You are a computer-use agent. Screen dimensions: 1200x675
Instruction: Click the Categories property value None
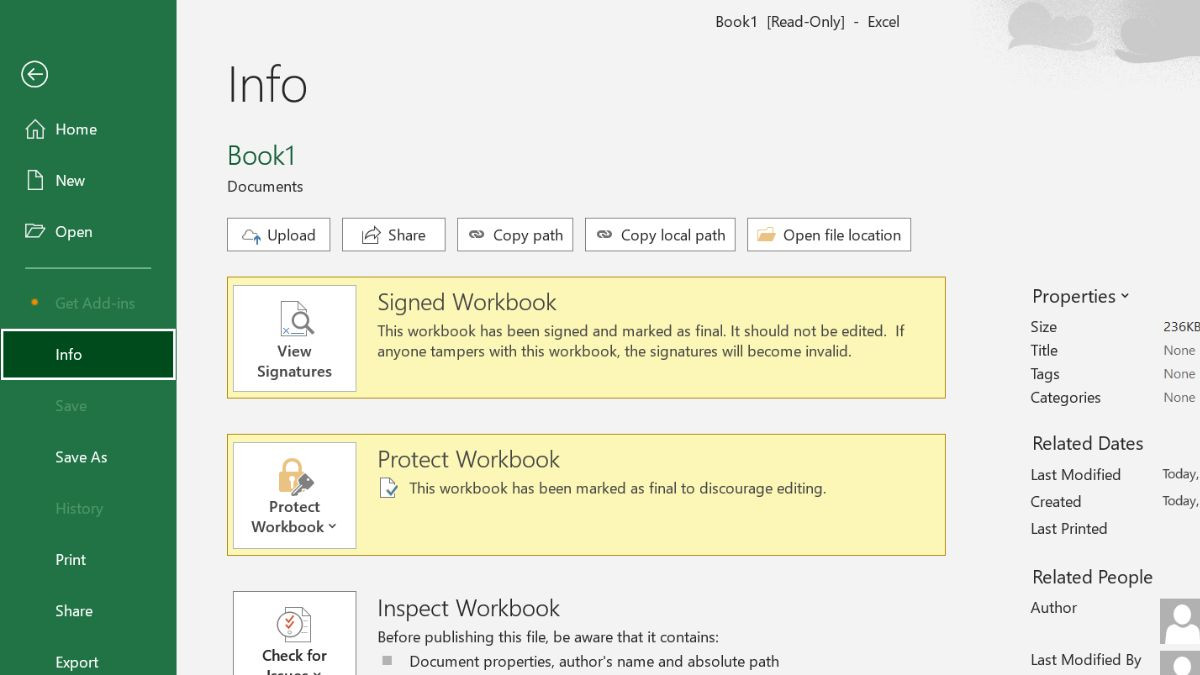pos(1179,397)
